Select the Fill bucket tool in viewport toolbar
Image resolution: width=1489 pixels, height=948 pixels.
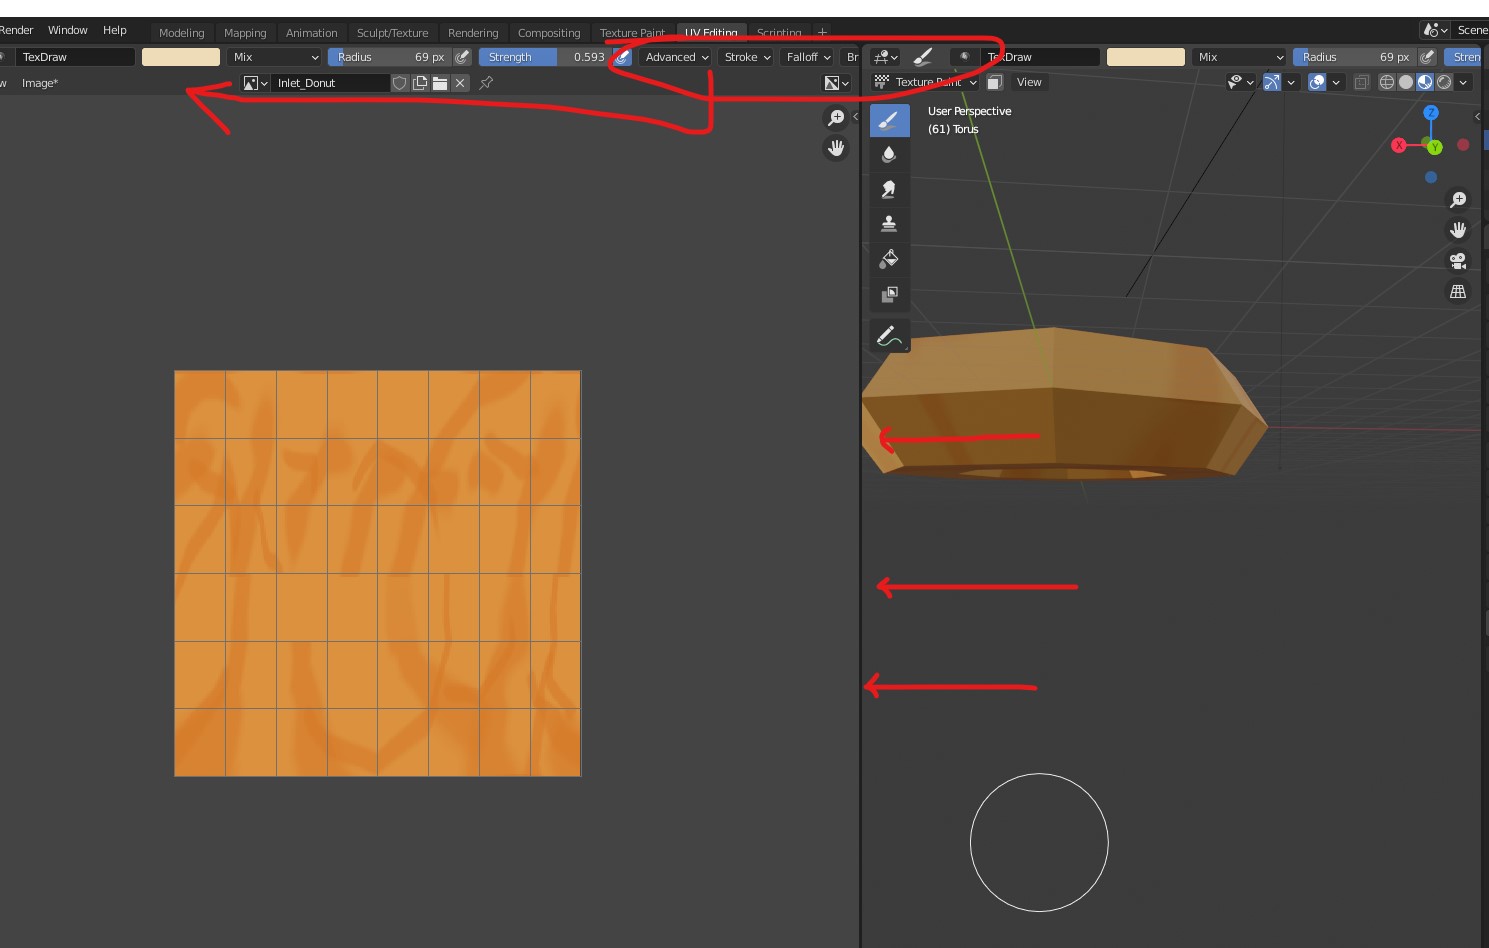tap(889, 259)
